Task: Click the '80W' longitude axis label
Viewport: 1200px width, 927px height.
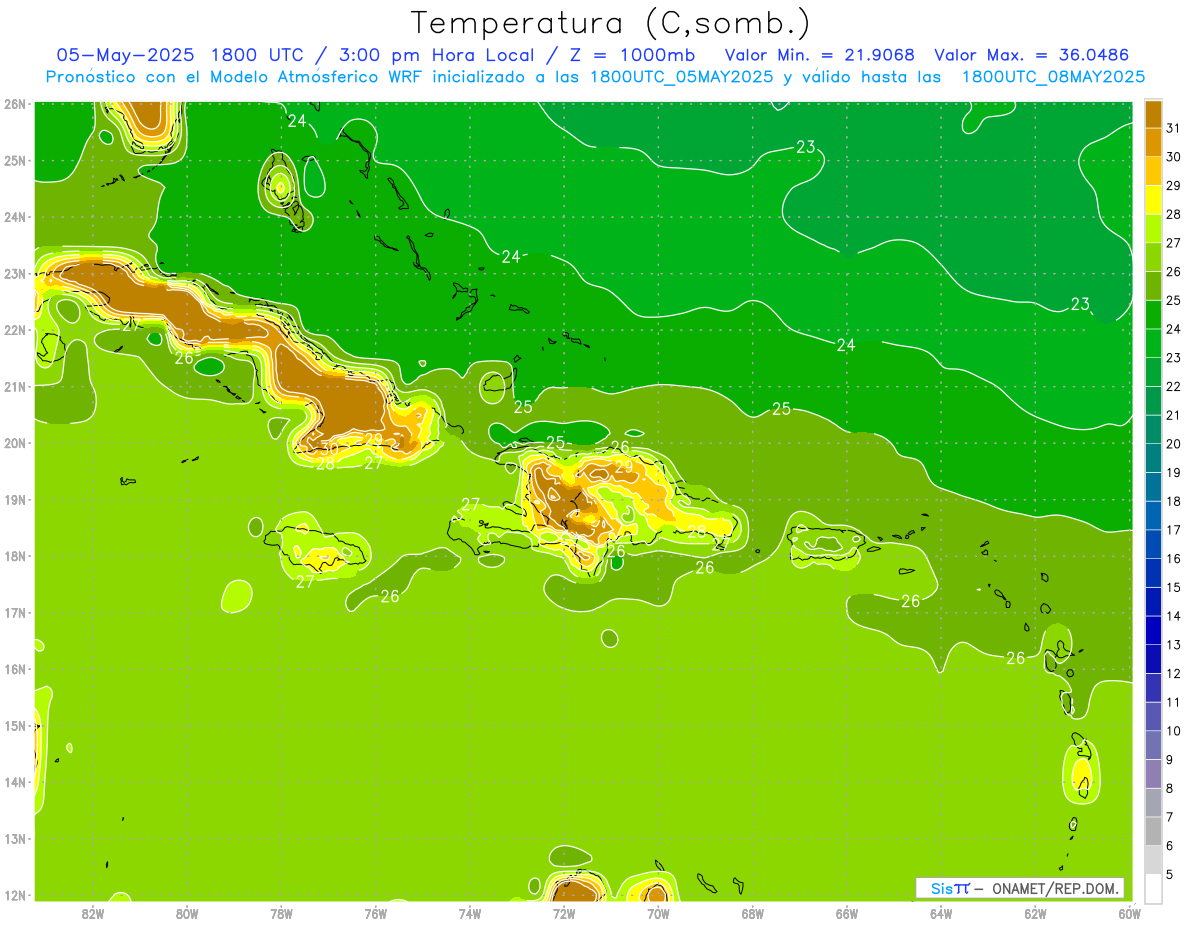Action: tap(187, 913)
